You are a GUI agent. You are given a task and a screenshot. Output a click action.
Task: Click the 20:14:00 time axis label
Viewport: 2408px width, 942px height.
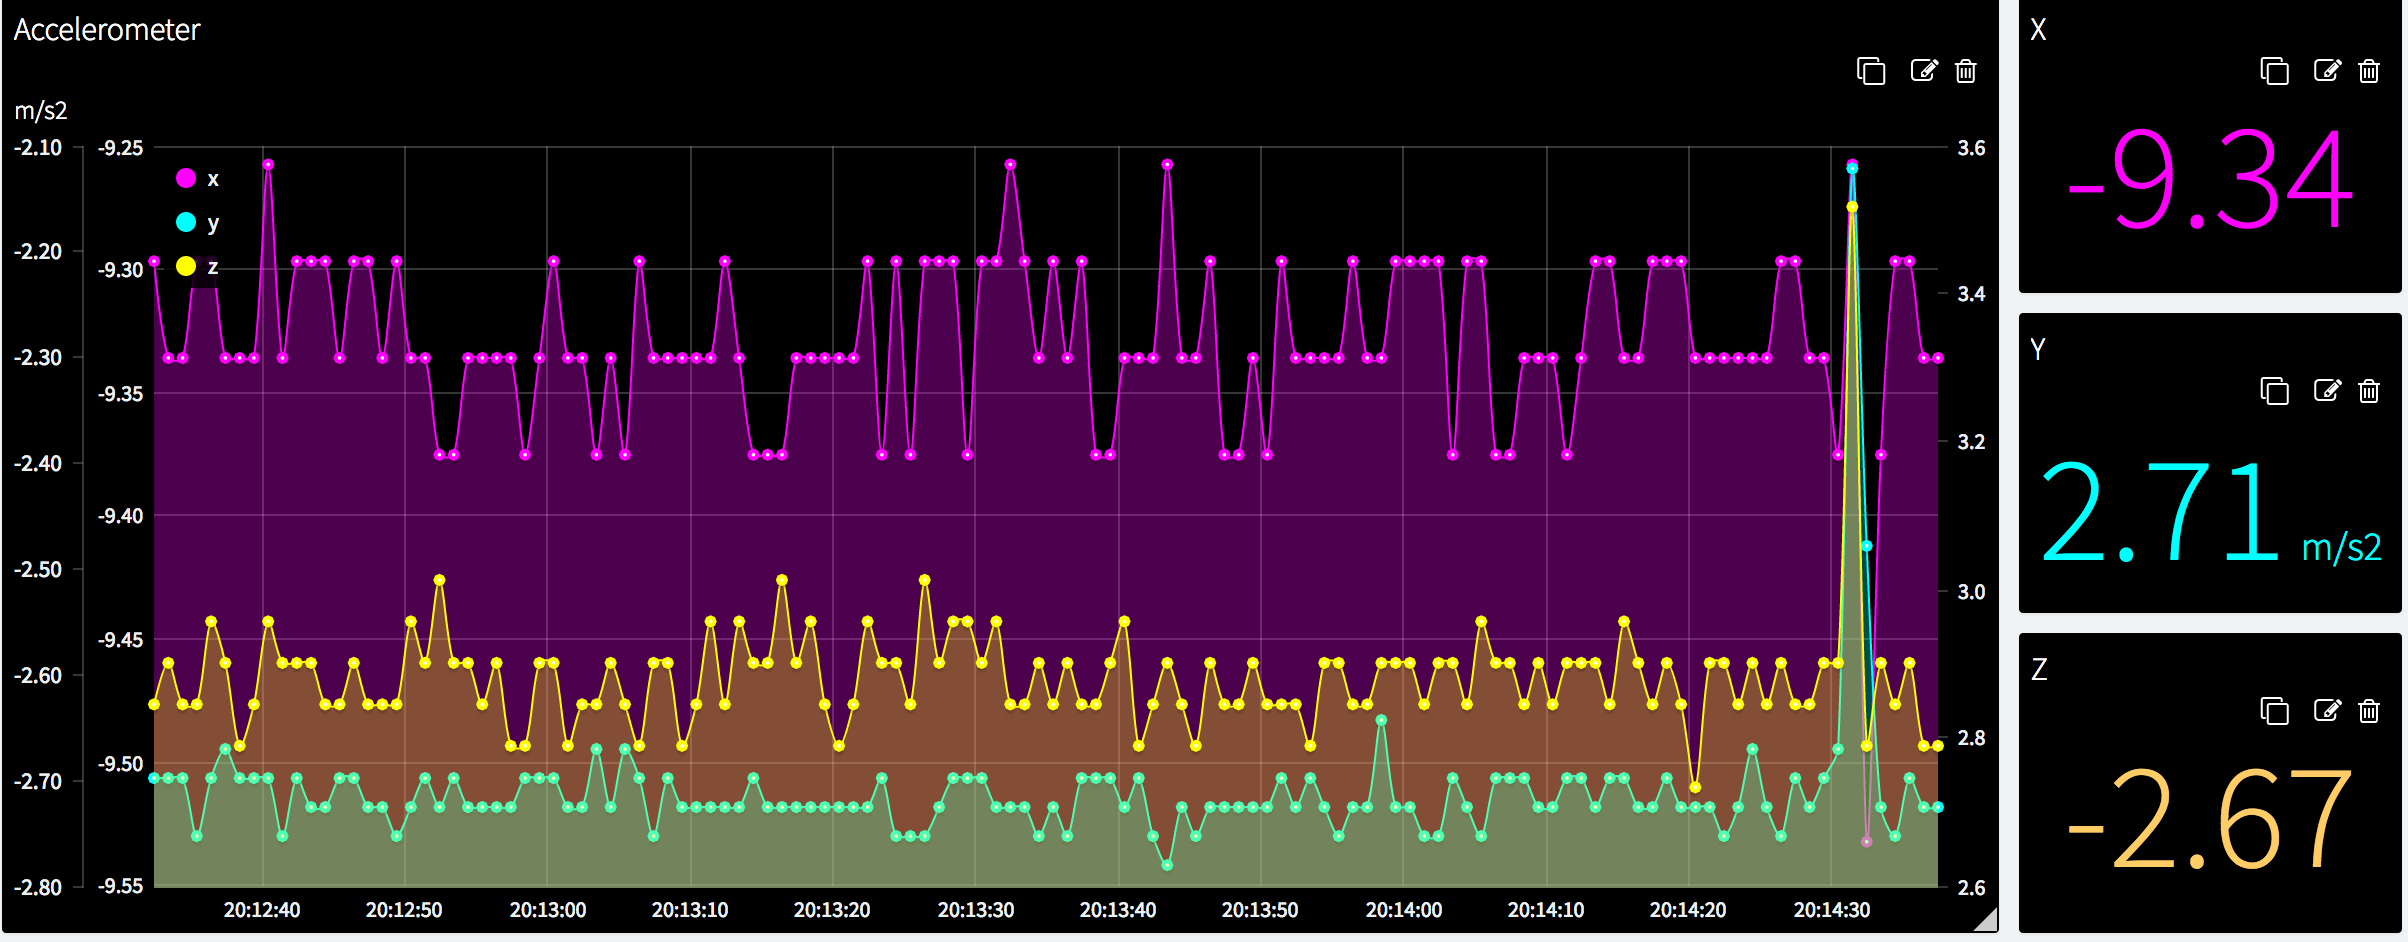tap(1403, 910)
